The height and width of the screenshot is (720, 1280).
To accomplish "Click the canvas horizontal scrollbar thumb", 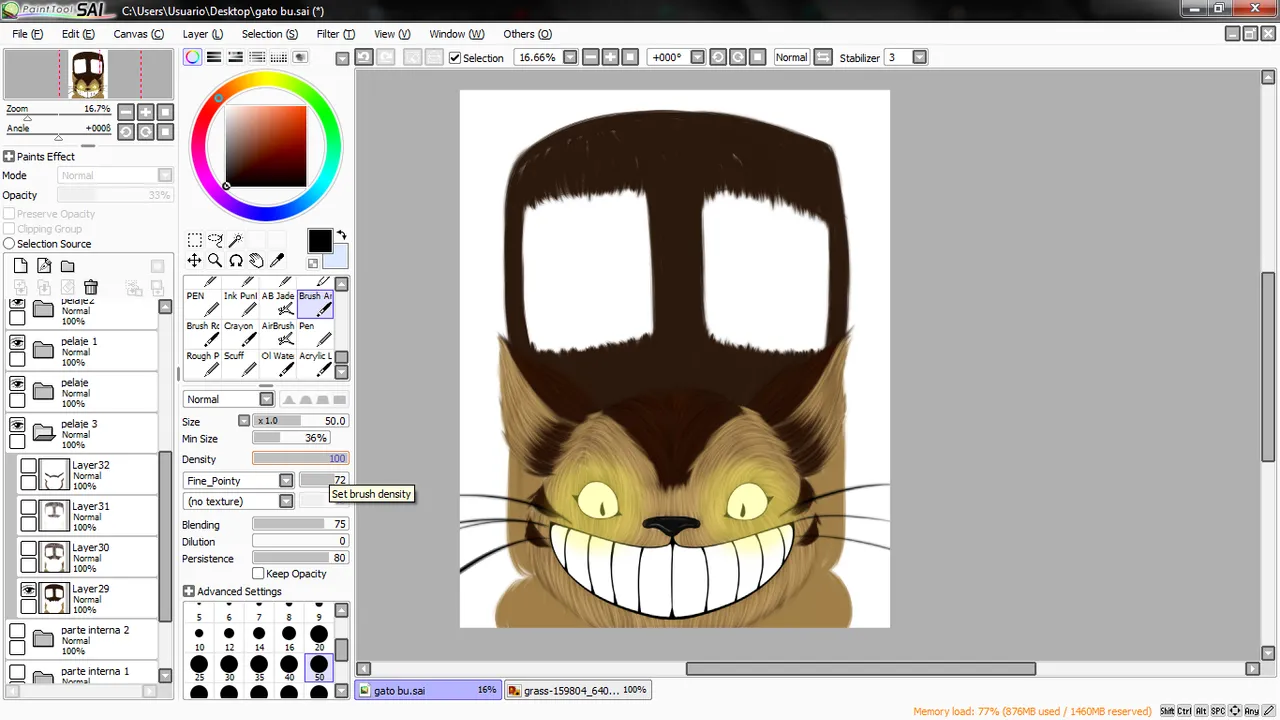I will (860, 668).
